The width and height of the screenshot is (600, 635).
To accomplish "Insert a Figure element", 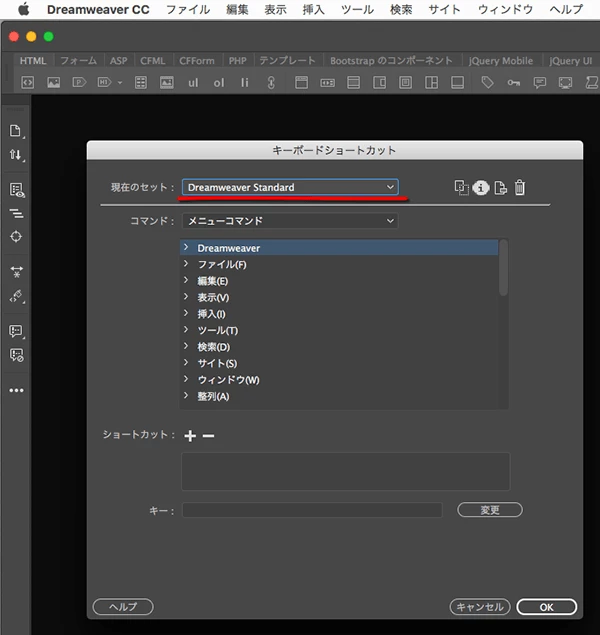I will [167, 83].
